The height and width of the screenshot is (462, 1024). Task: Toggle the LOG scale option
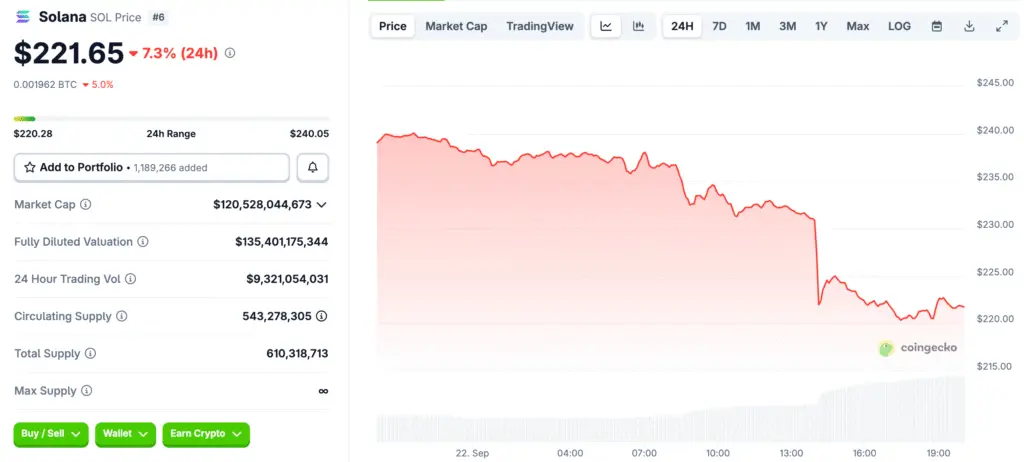[899, 26]
